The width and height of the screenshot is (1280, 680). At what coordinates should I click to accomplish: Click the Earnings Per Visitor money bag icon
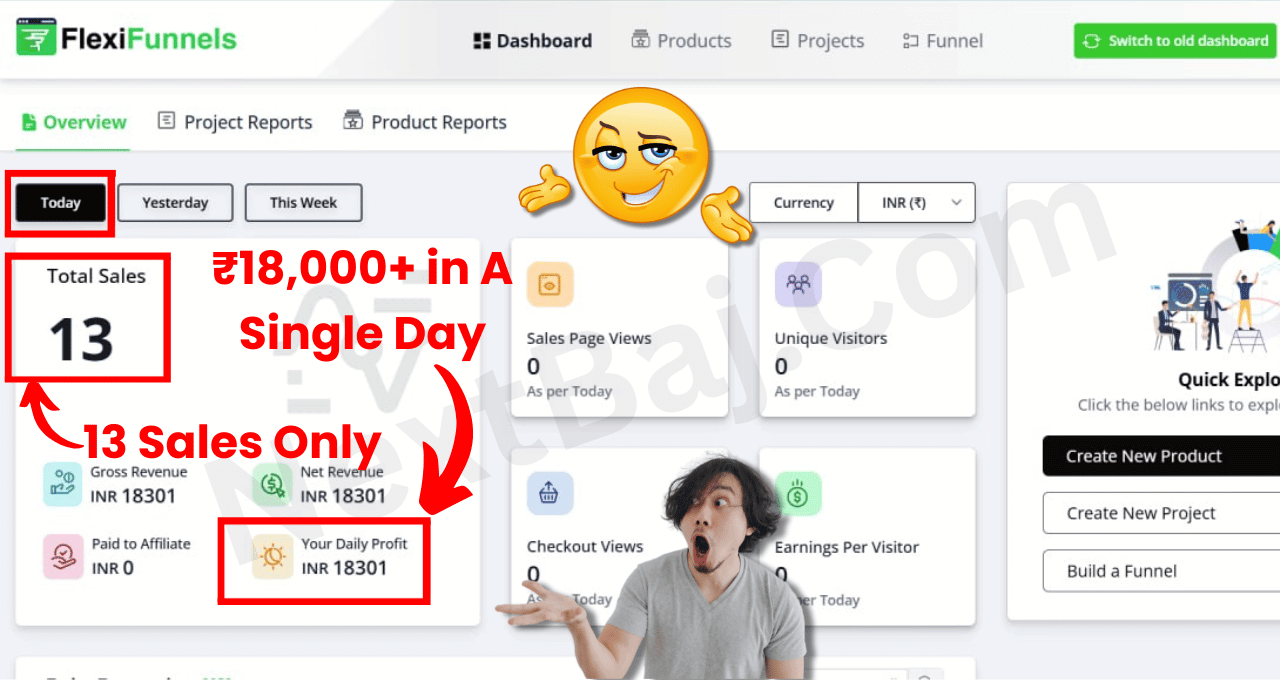click(x=798, y=494)
